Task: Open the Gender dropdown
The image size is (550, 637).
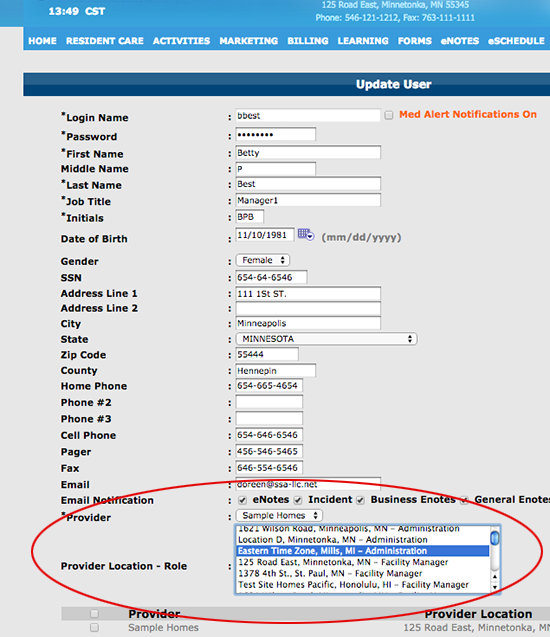Action: click(x=263, y=260)
